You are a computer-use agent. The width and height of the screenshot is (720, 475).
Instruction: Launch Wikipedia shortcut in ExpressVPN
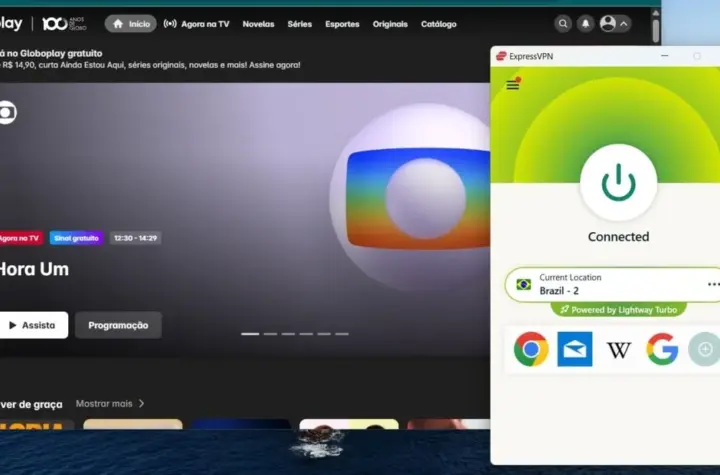(619, 350)
